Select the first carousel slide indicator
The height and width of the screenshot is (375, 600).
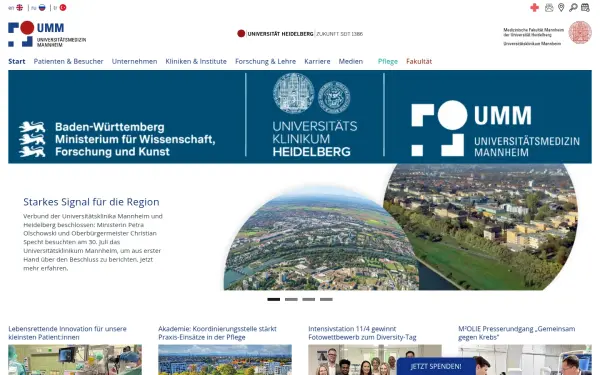[x=274, y=299]
